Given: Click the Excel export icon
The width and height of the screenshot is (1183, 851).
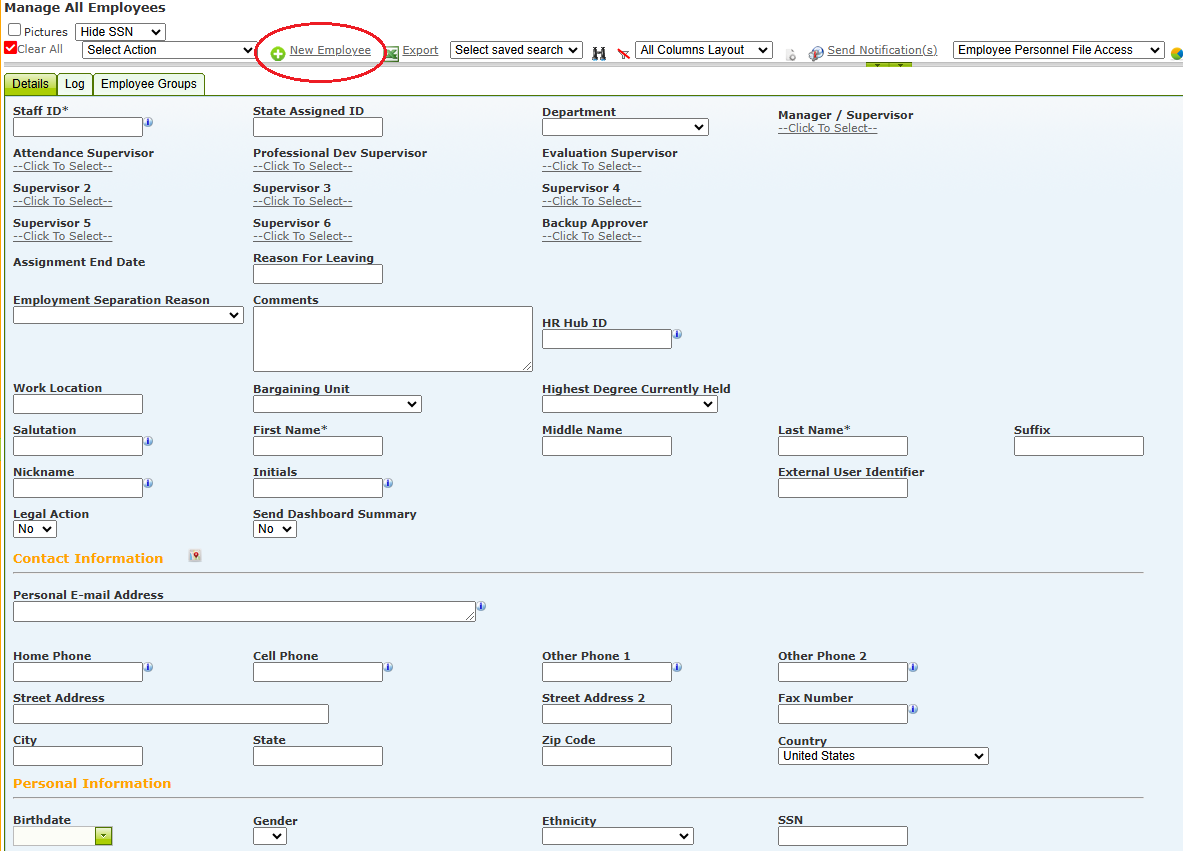Looking at the screenshot, I should click(x=392, y=54).
